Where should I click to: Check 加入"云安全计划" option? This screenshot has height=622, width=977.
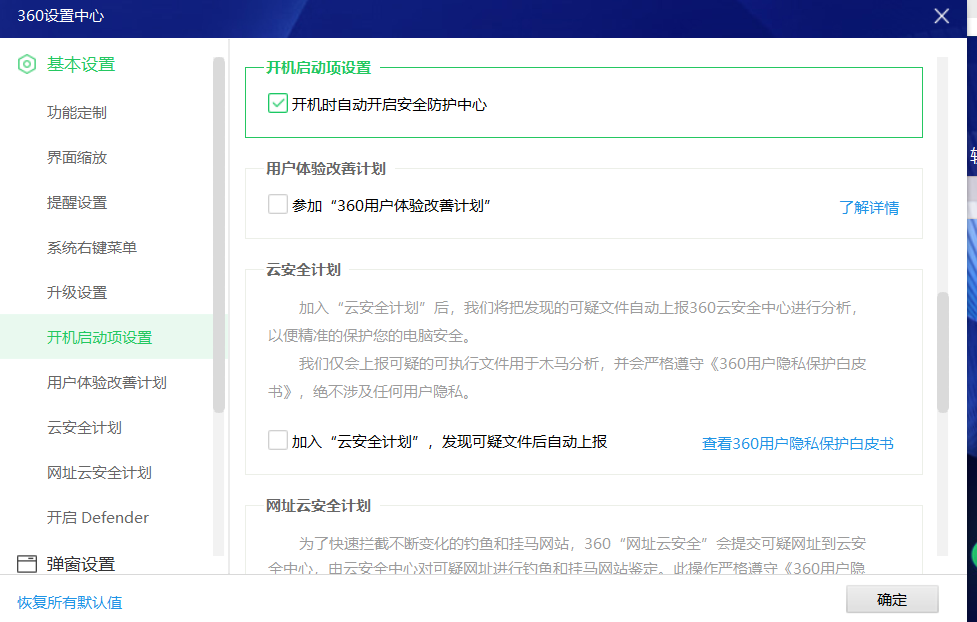click(277, 439)
